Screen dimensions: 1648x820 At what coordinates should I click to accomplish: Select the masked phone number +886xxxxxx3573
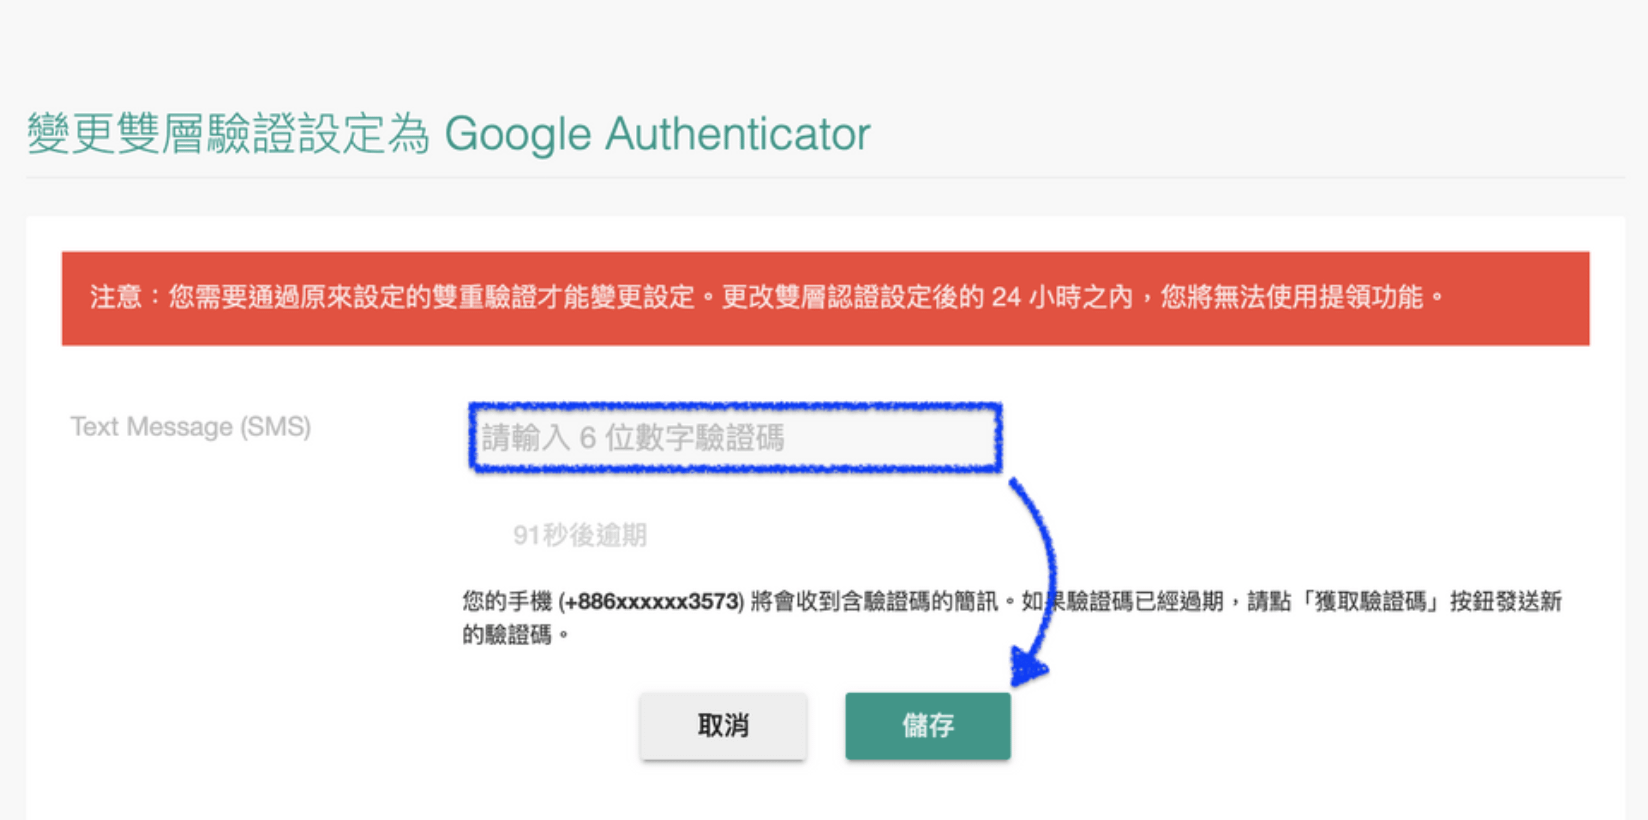pos(652,602)
